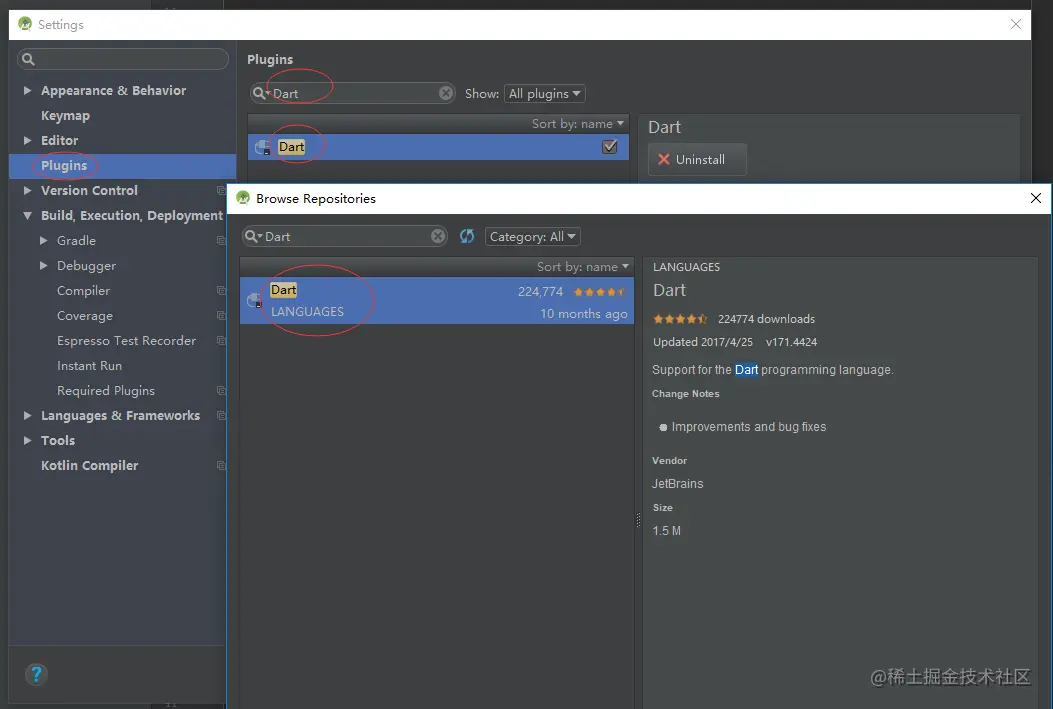Click the highlighted Dart word in description
The image size is (1053, 709).
[x=746, y=370]
